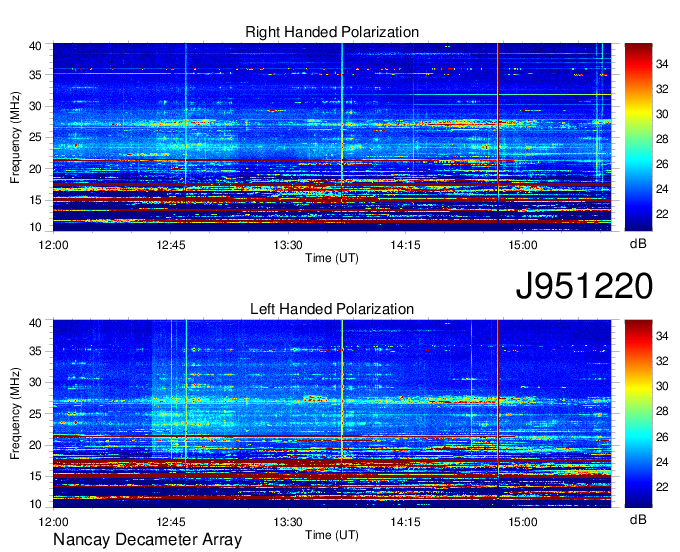
Task: Click the 12:00 tick label on top plot
Action: pyautogui.click(x=53, y=245)
